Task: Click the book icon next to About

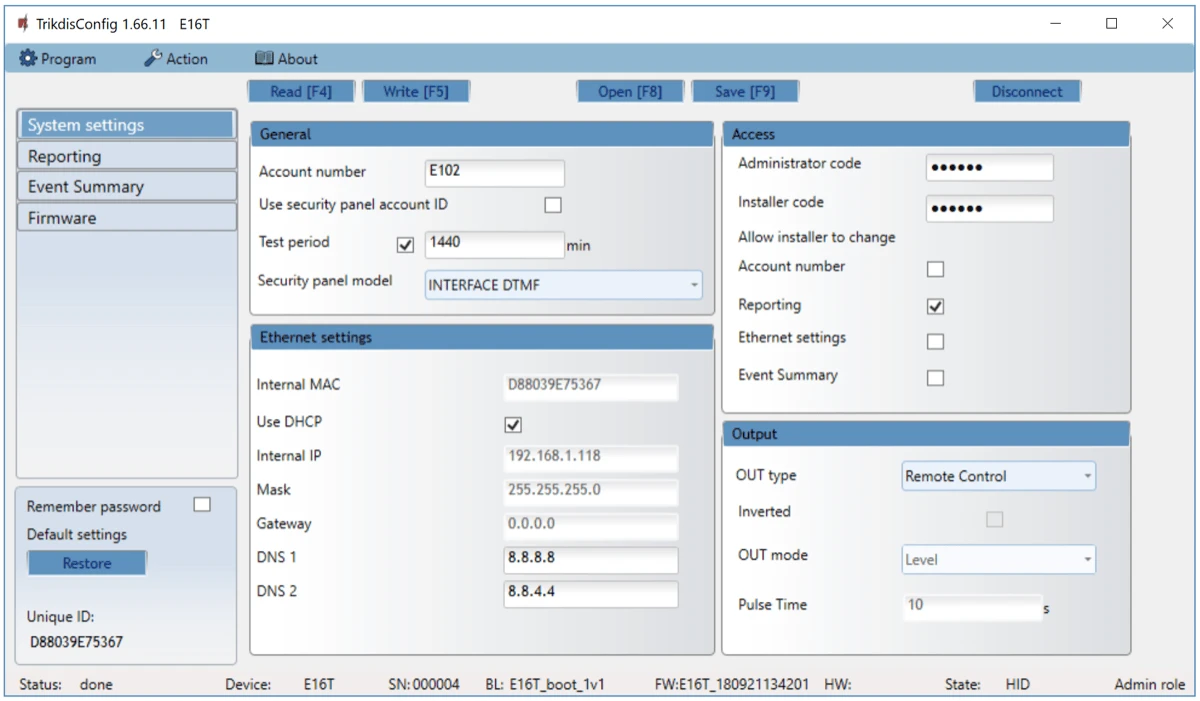Action: (264, 59)
